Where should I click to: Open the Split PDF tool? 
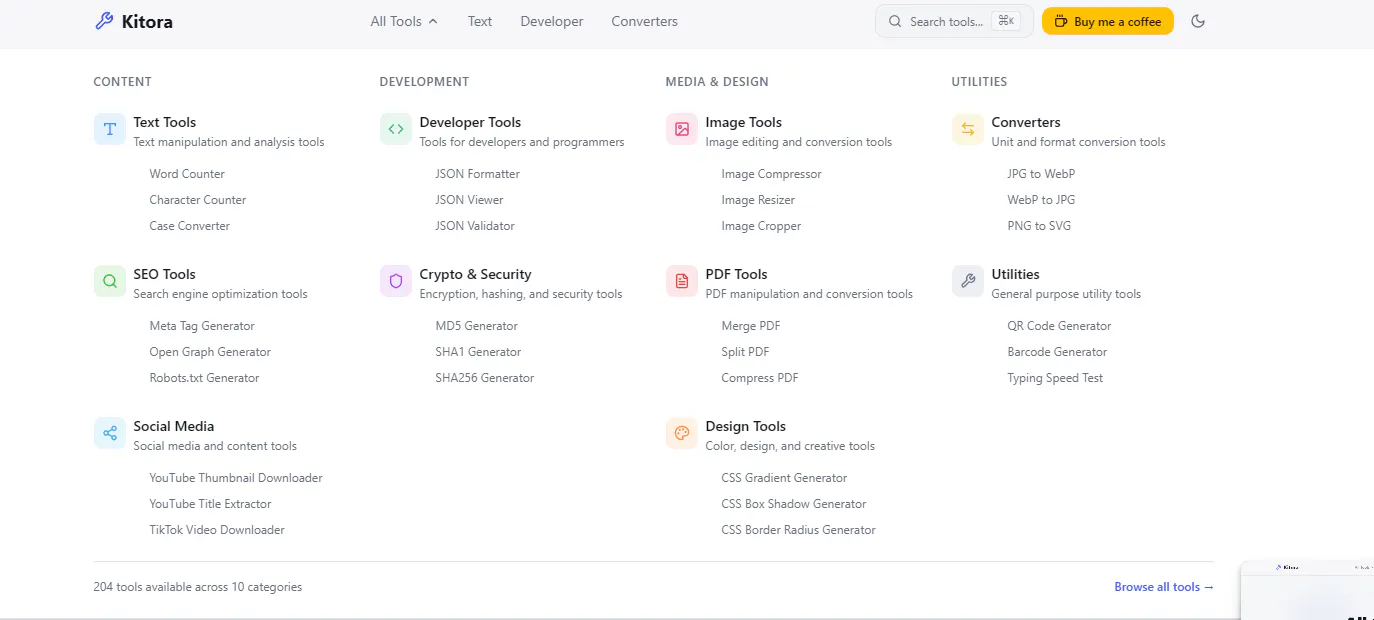[x=745, y=352]
